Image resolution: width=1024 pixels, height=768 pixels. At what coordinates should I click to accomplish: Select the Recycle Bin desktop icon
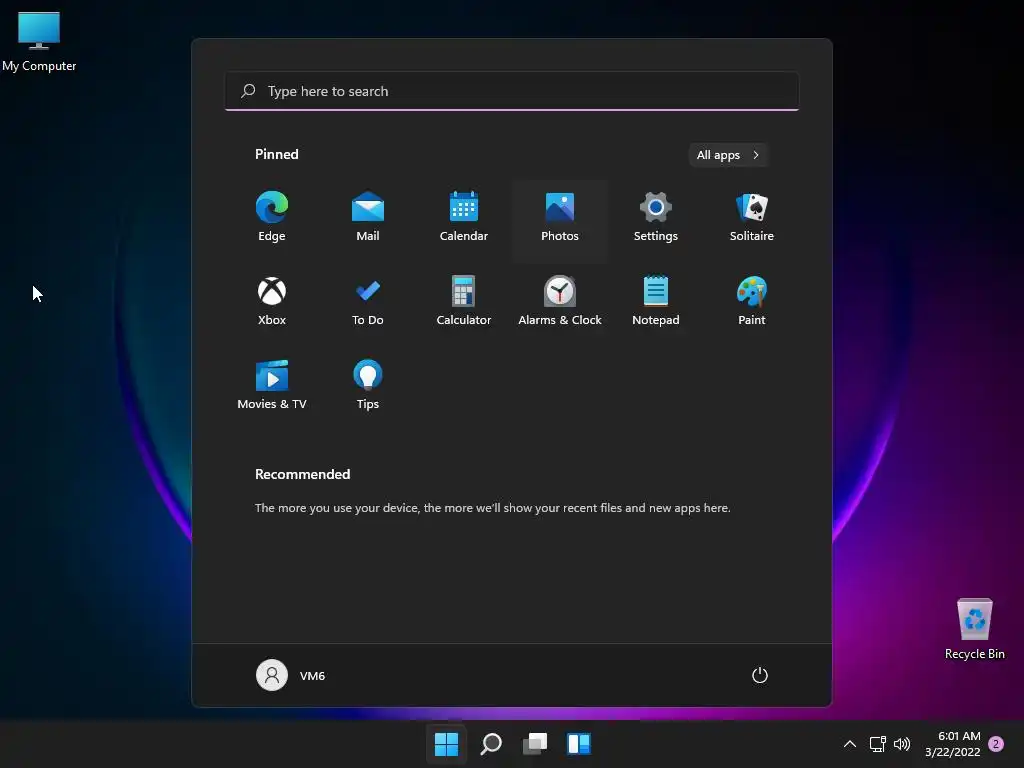point(974,629)
